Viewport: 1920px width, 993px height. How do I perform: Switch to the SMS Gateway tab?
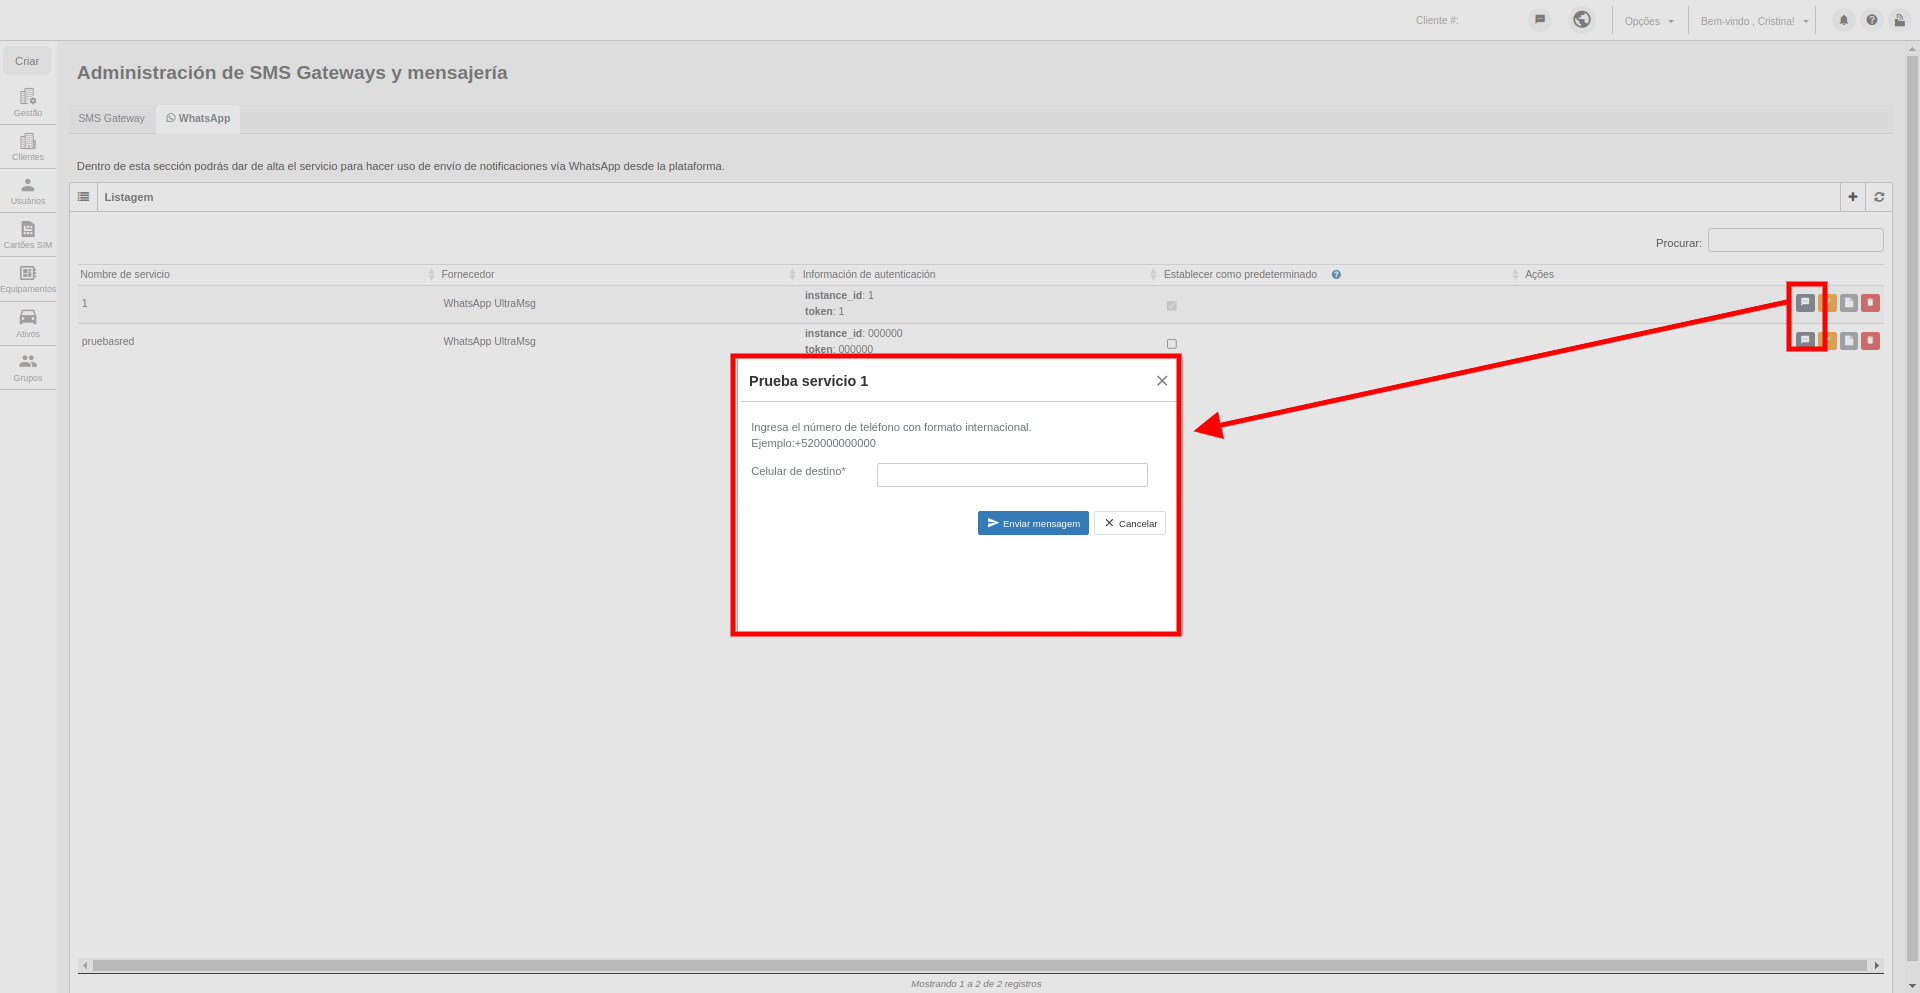(112, 118)
